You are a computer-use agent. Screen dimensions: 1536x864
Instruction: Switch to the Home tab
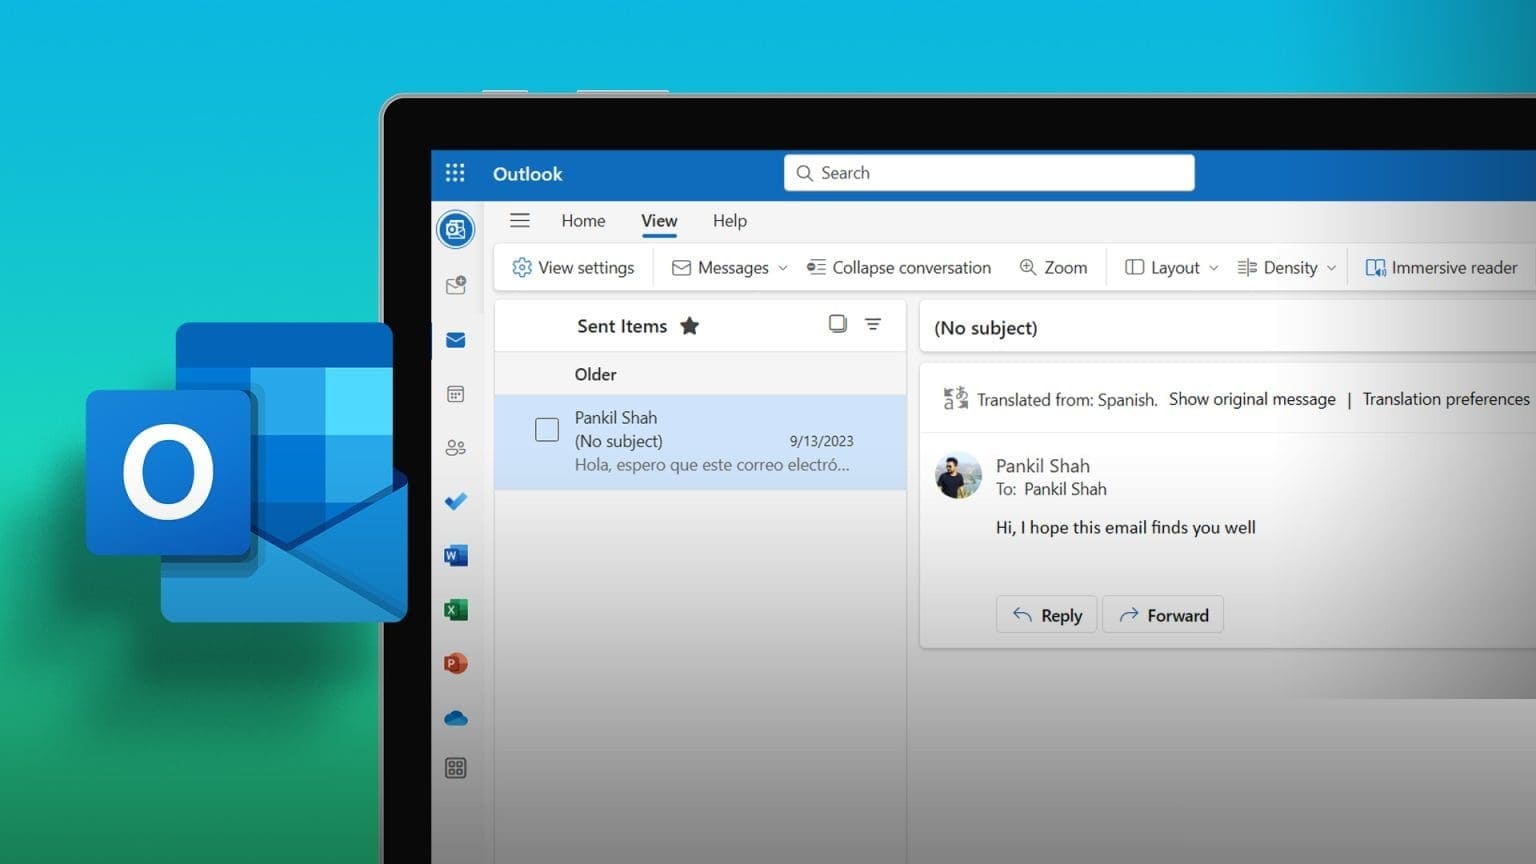[x=583, y=221]
